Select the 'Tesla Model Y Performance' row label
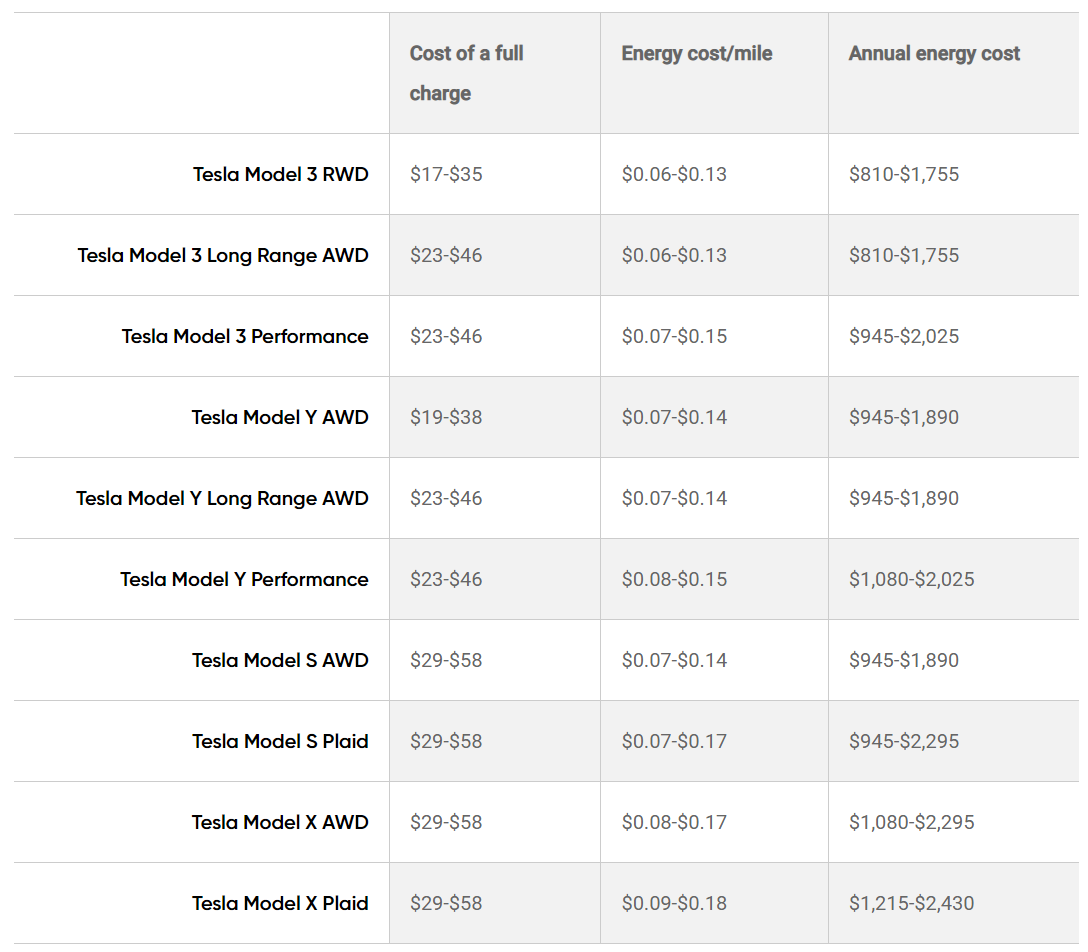1088x952 pixels. (244, 579)
